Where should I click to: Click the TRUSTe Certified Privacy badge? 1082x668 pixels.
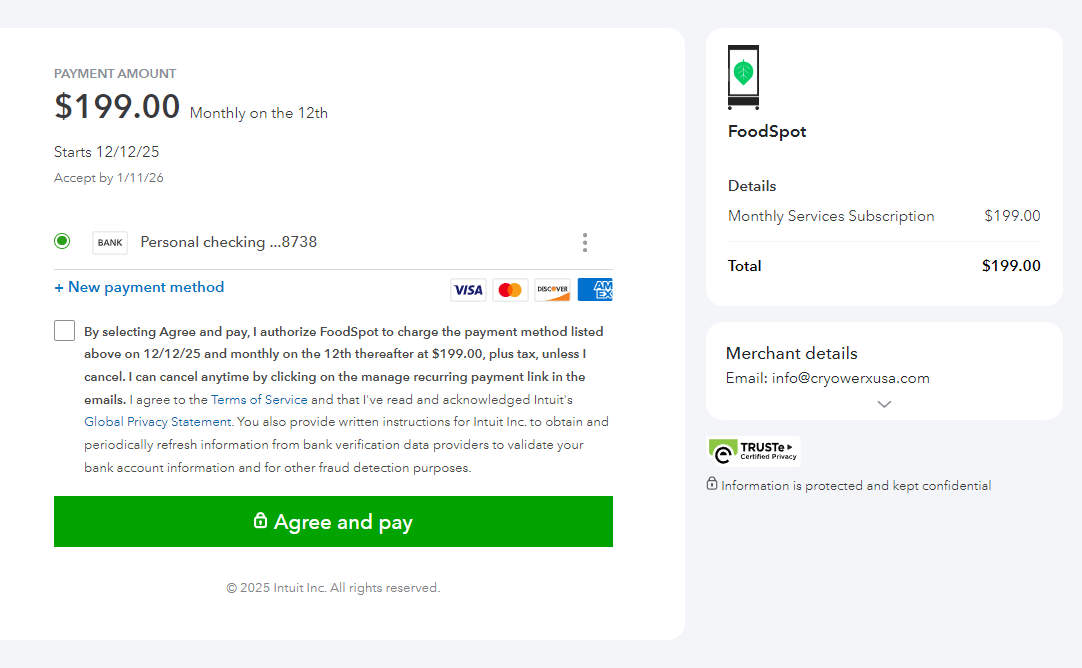(x=754, y=451)
